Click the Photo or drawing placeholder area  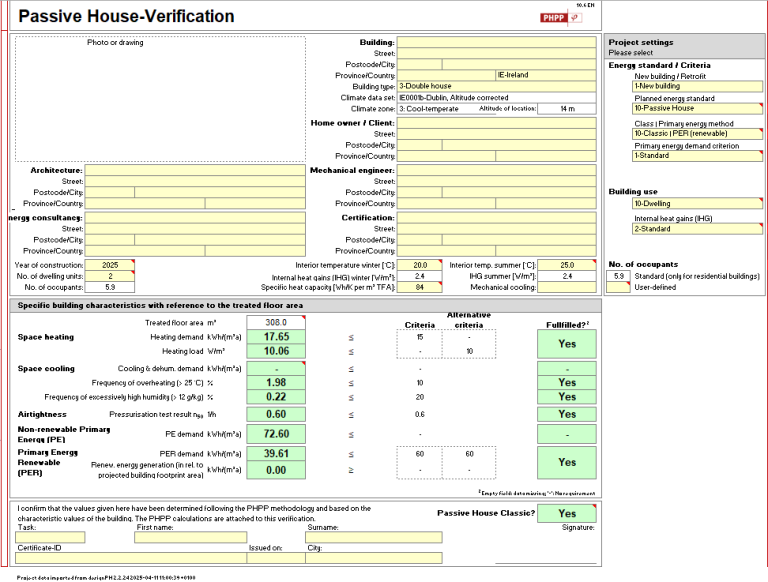point(160,99)
